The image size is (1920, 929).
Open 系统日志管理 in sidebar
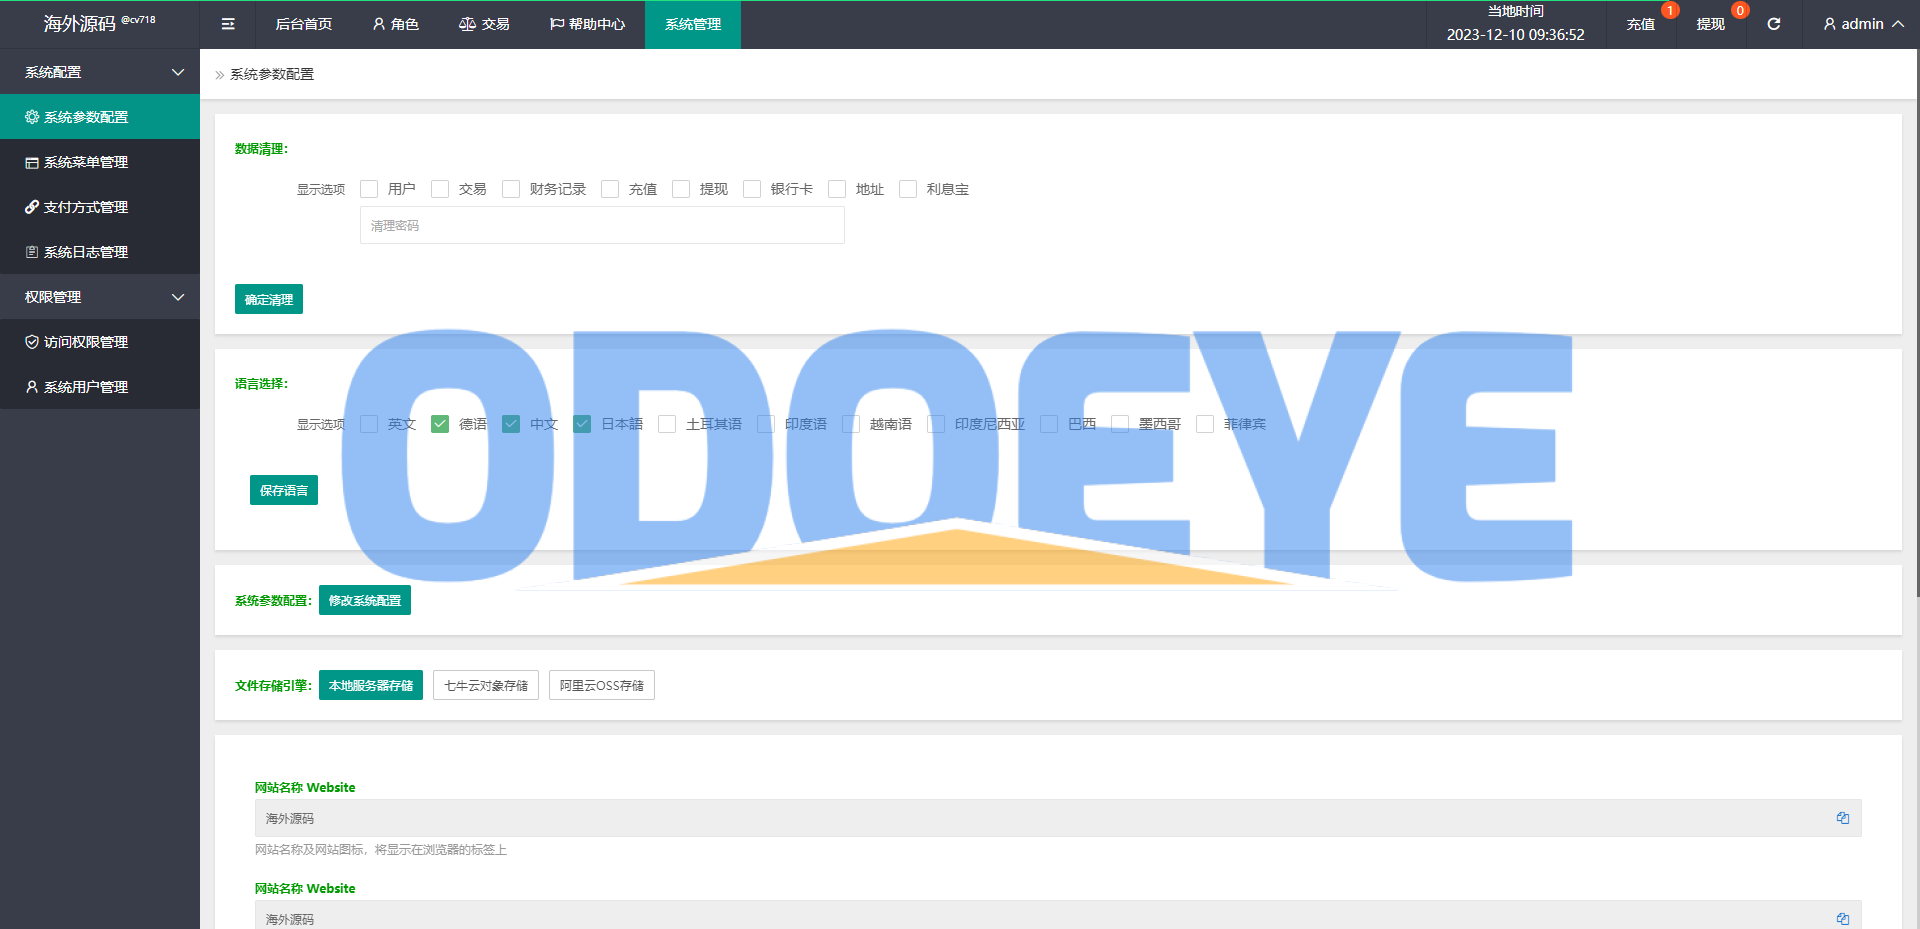click(100, 252)
